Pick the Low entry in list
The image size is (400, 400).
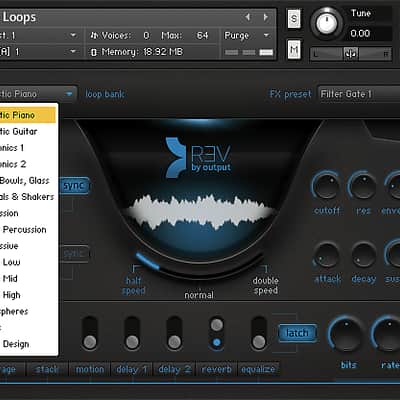coord(28,262)
